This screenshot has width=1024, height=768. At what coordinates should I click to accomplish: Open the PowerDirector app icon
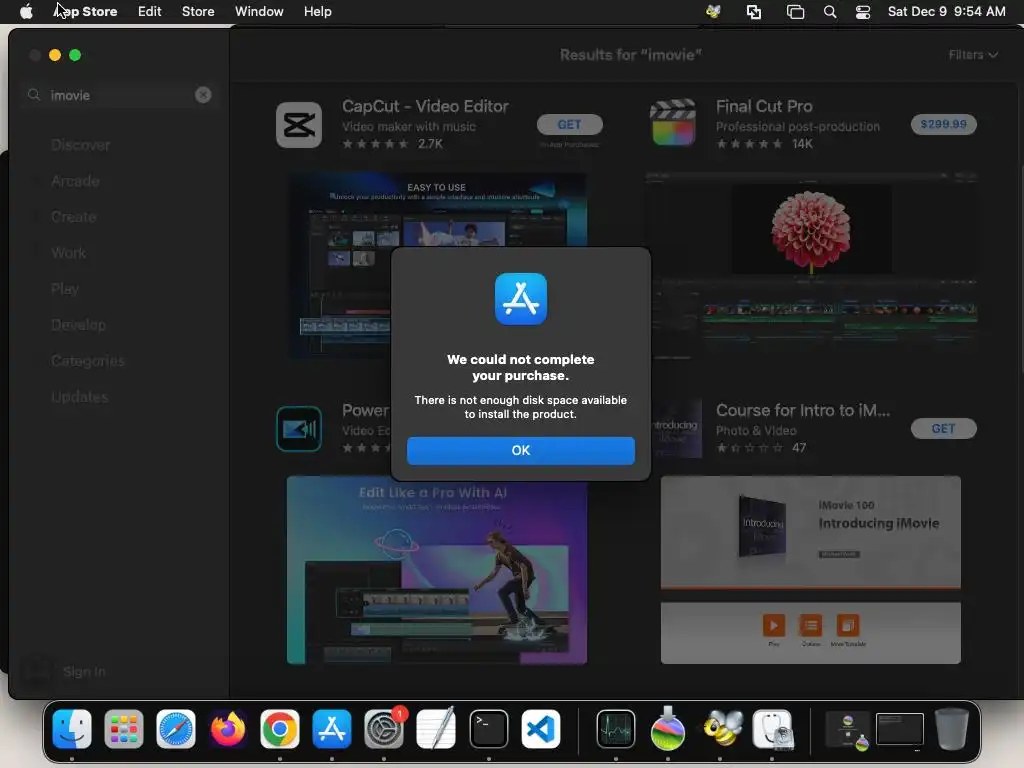(299, 429)
